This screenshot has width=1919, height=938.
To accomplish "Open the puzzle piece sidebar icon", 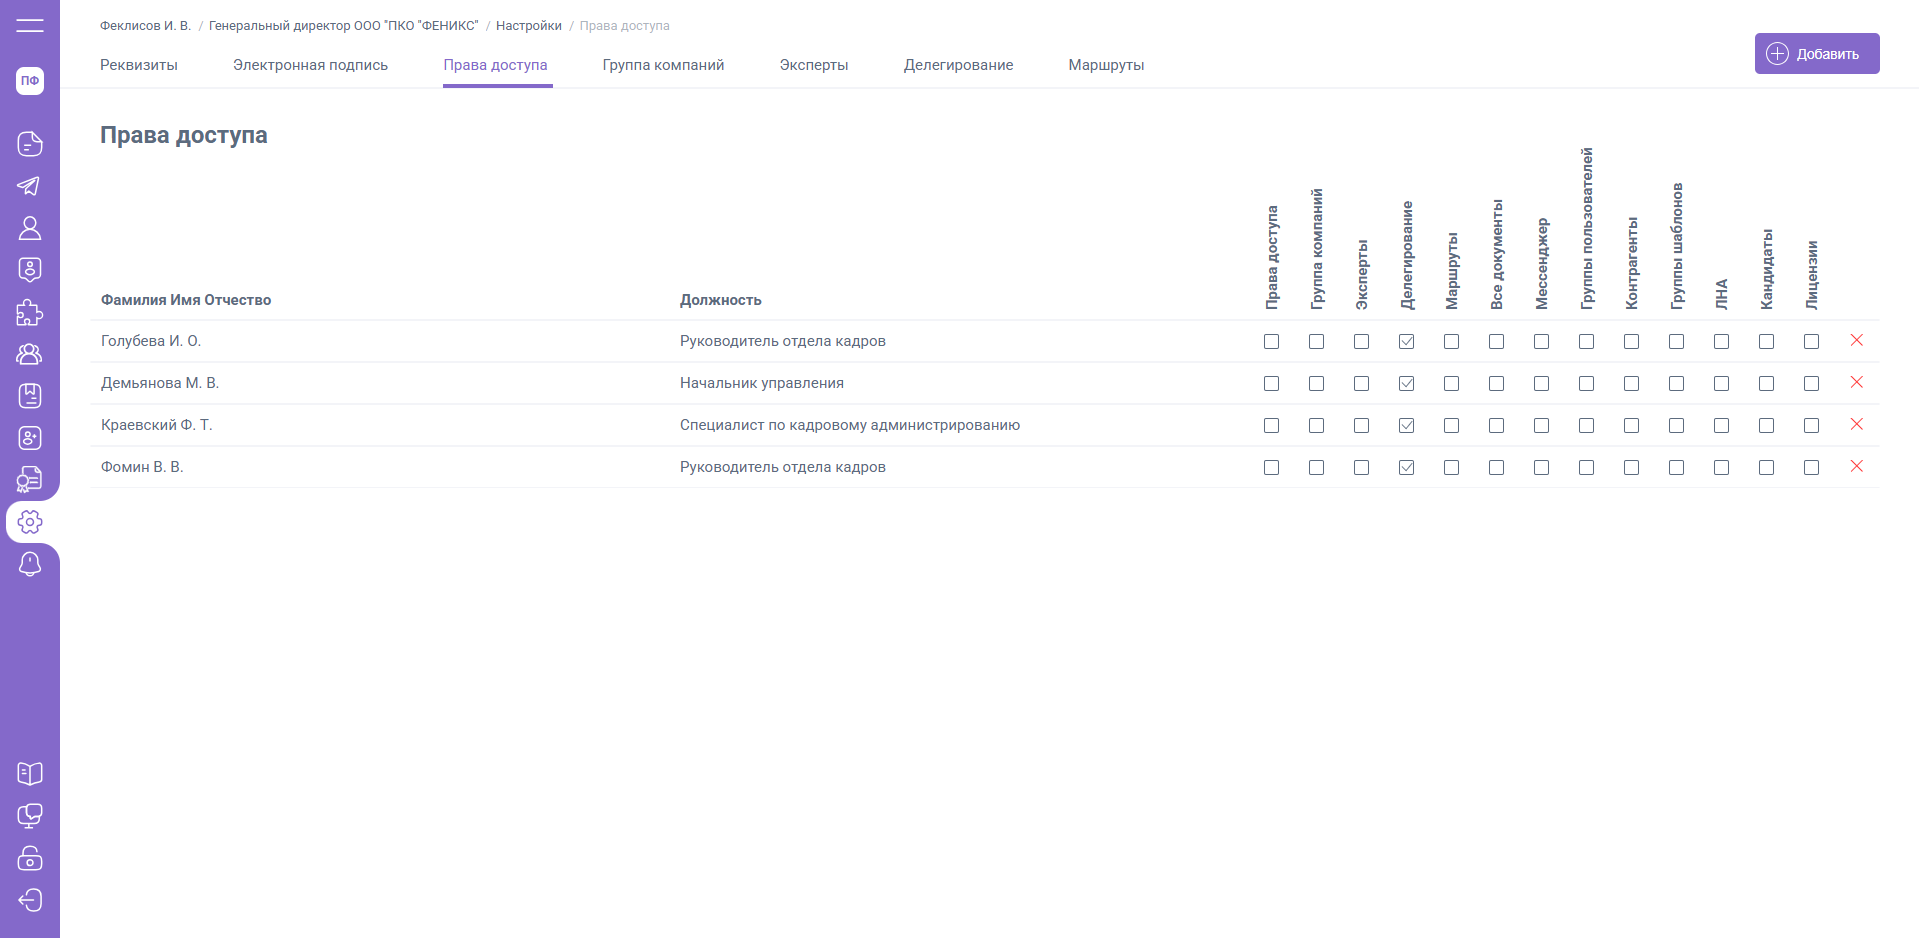I will point(30,313).
